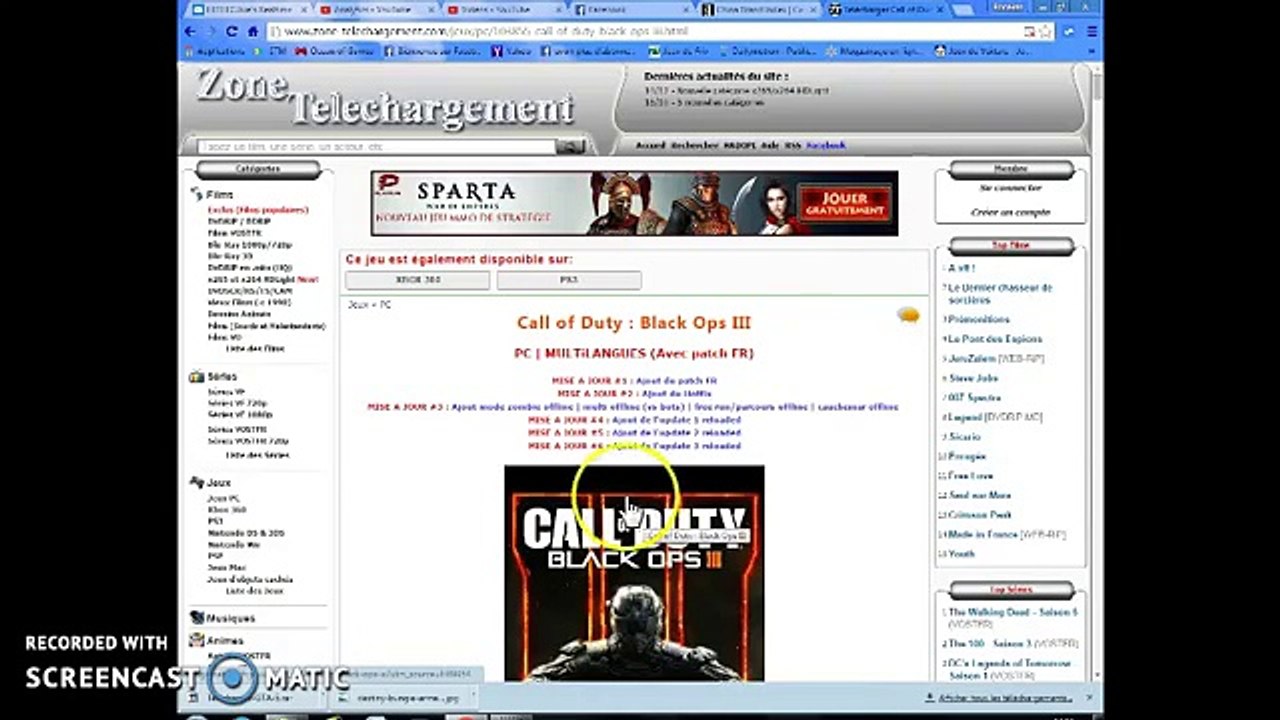Screen dimensions: 1280x720
Task: Bookmark this page with the star icon
Action: tap(1044, 31)
